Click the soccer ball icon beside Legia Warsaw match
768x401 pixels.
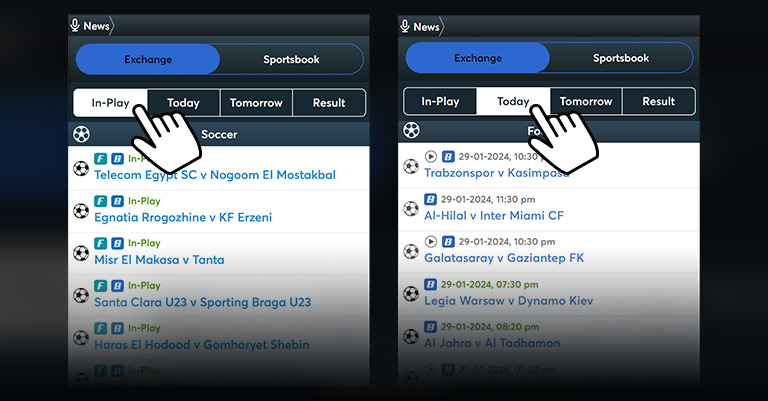[x=411, y=294]
